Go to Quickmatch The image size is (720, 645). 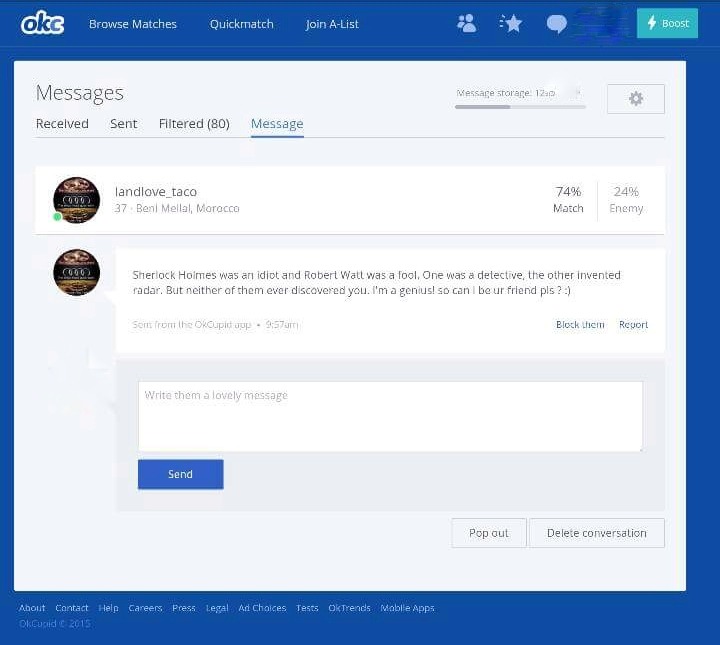[242, 24]
